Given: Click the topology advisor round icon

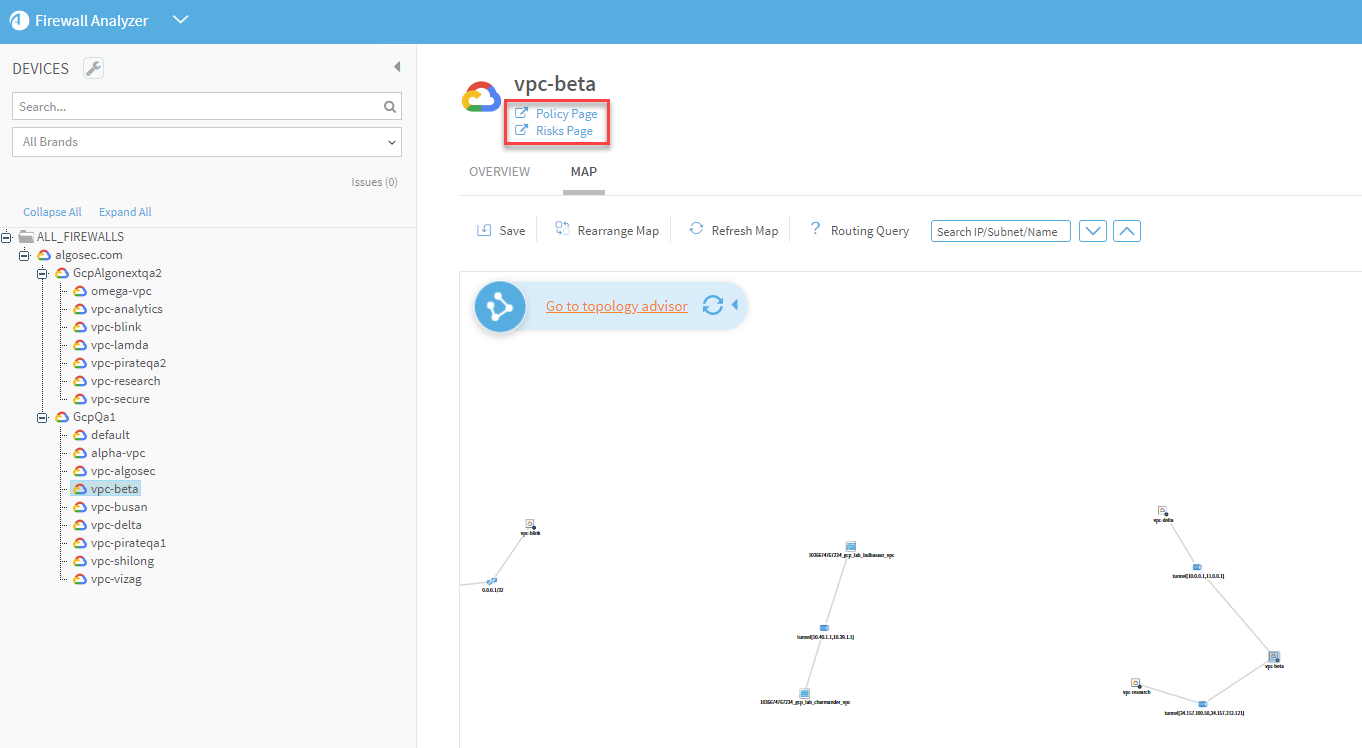Looking at the screenshot, I should click(500, 306).
